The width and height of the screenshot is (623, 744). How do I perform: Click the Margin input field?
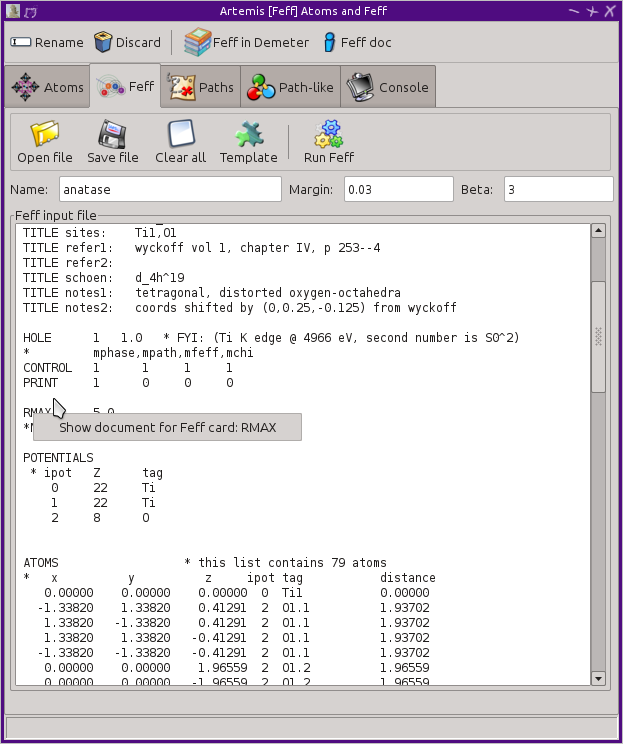pyautogui.click(x=399, y=189)
